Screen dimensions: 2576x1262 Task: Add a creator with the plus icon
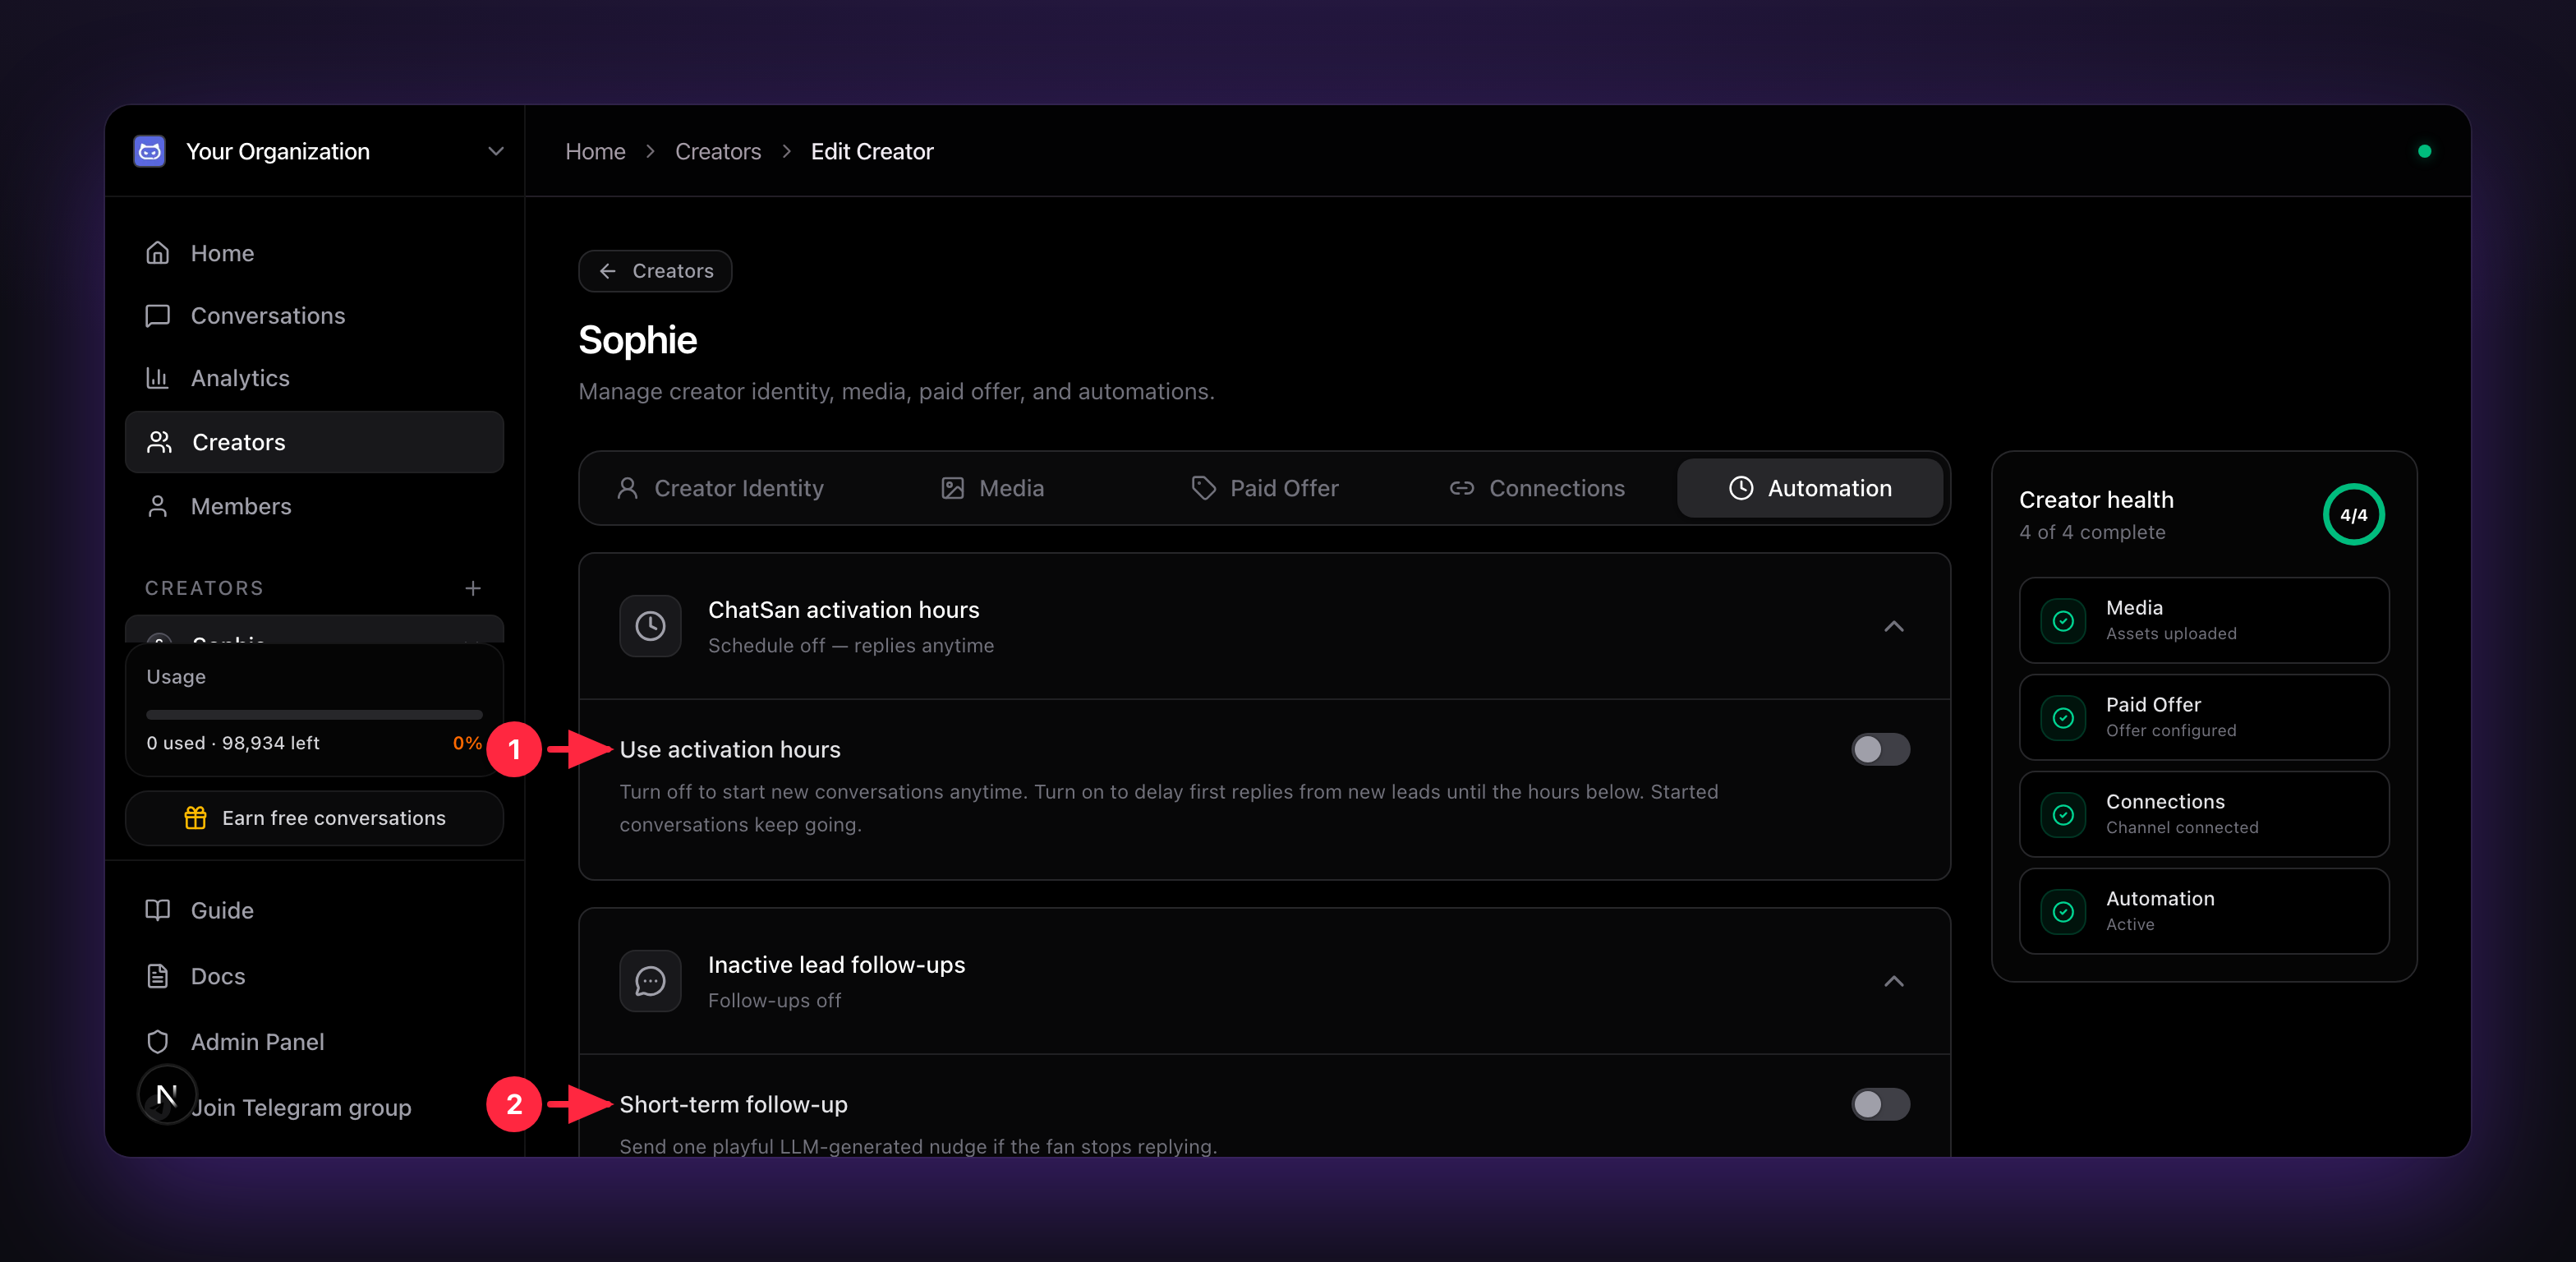coord(473,588)
